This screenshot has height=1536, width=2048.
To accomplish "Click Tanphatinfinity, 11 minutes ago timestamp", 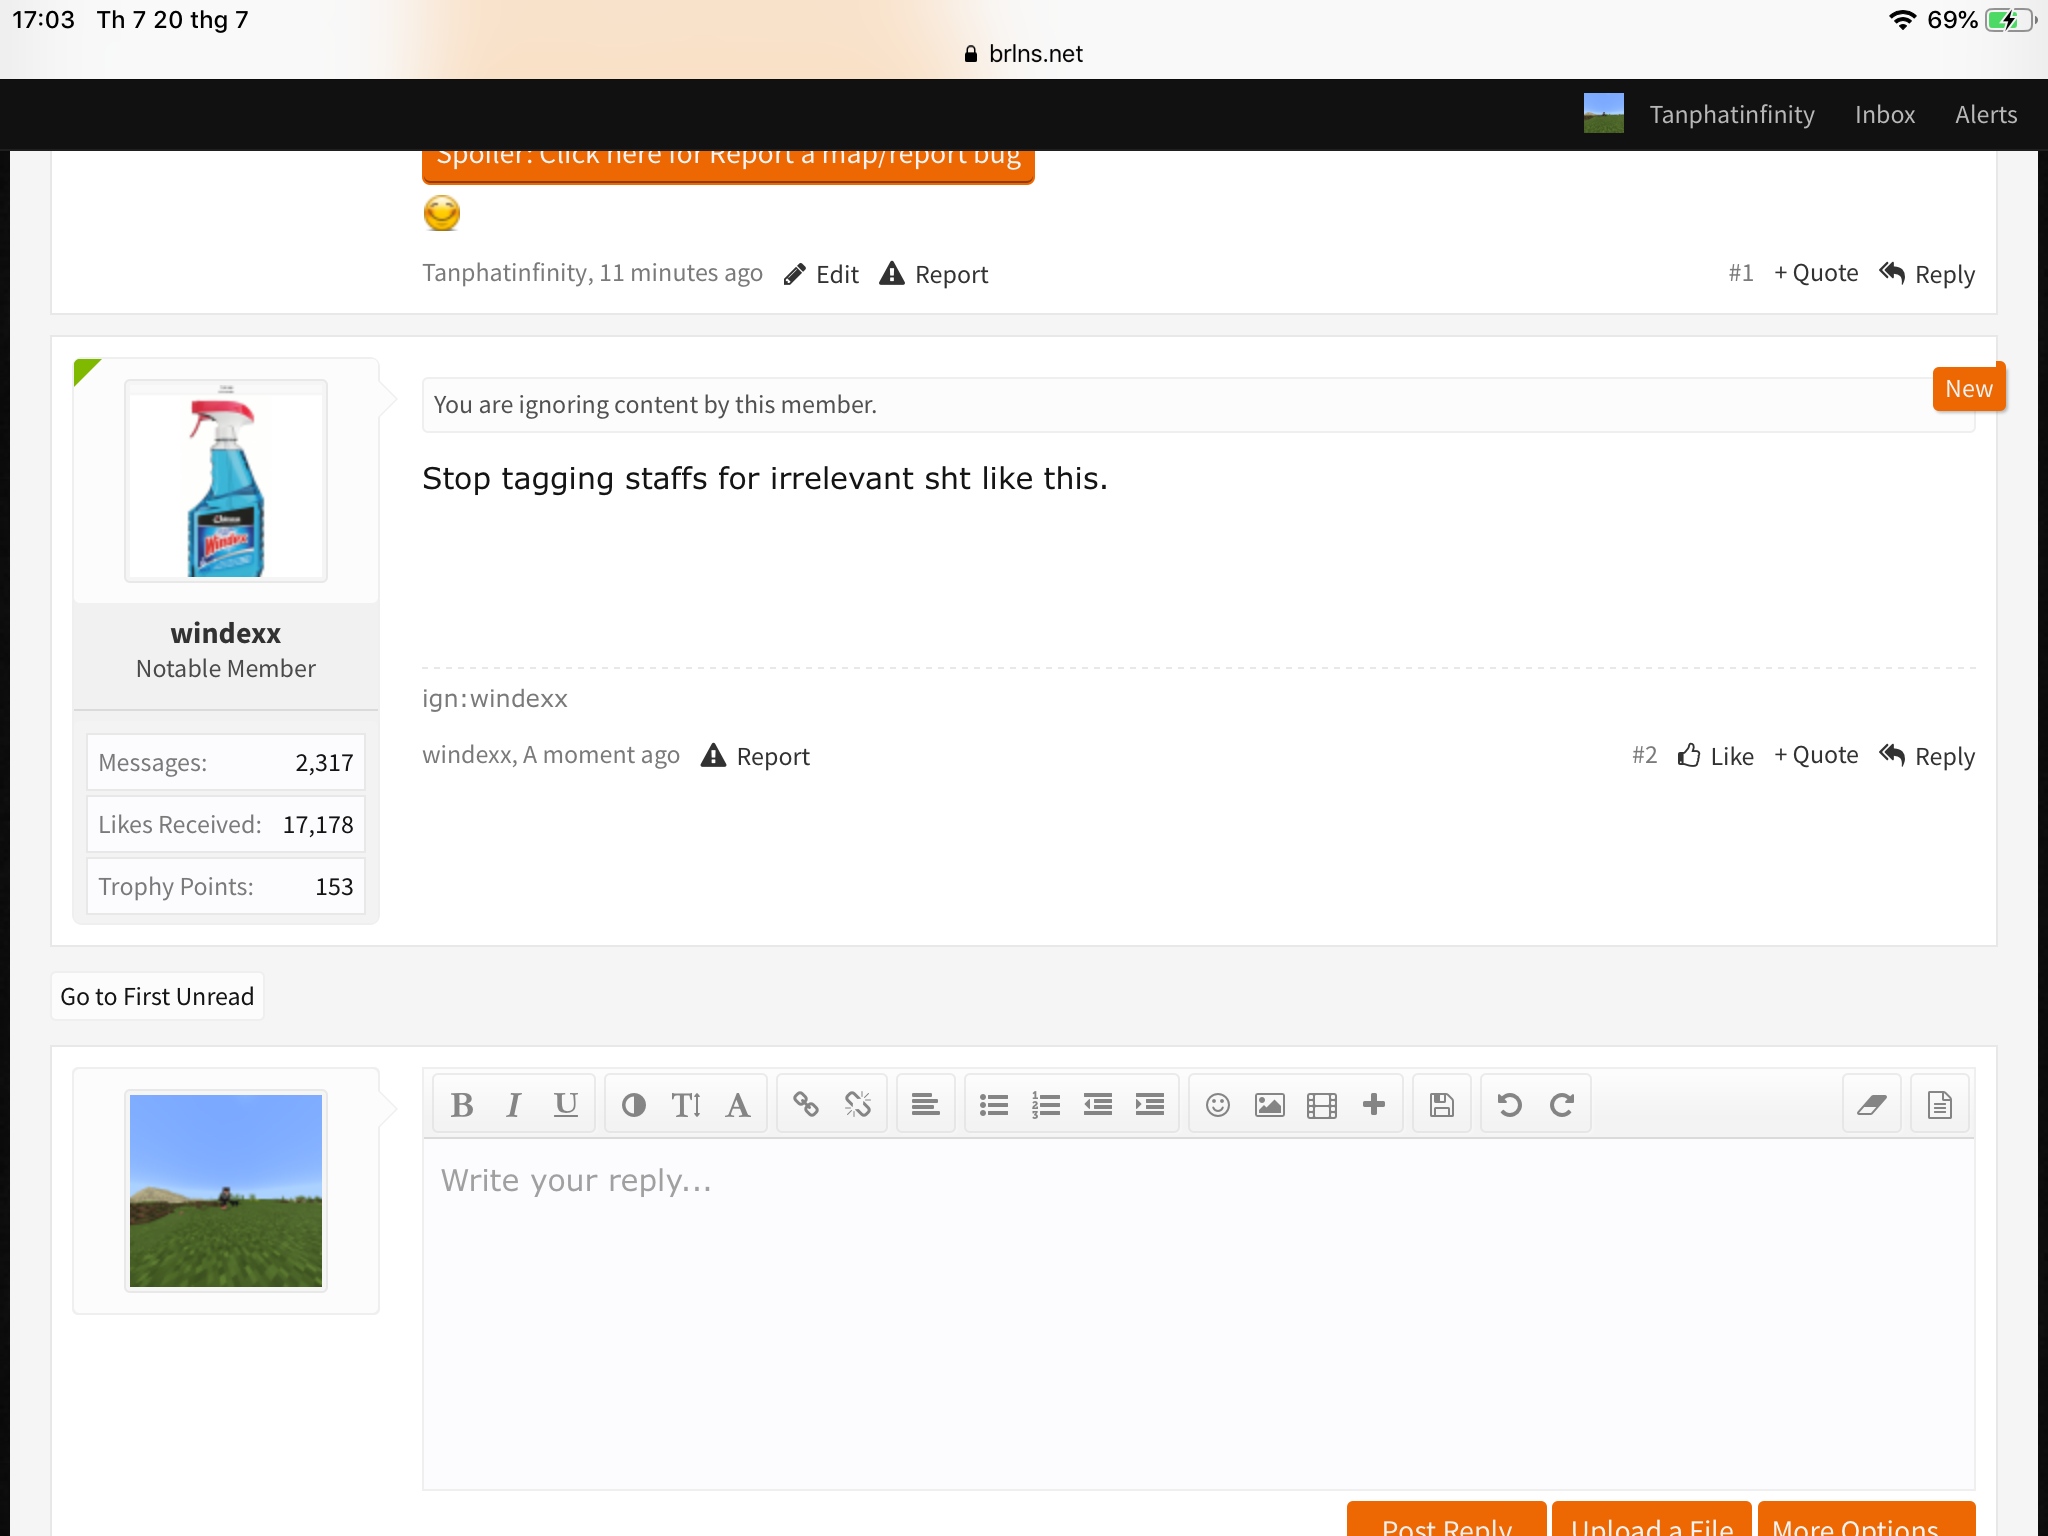I will click(x=680, y=273).
